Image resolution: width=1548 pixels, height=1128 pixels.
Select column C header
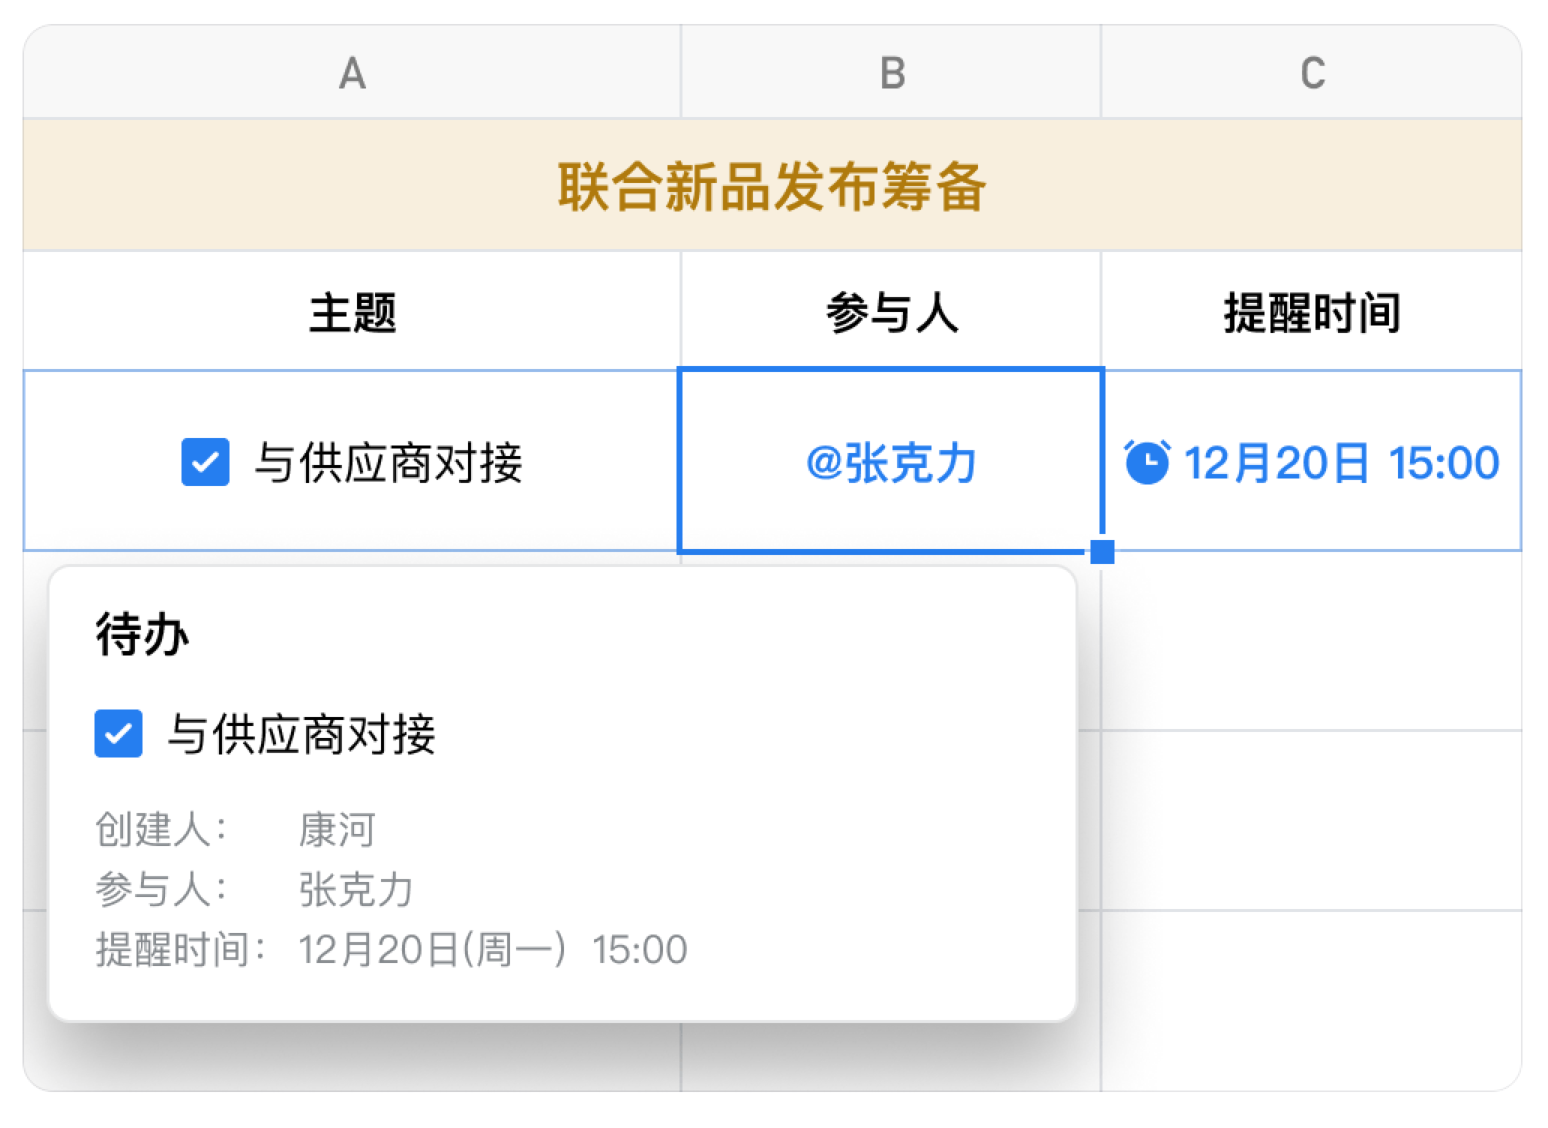pyautogui.click(x=1312, y=72)
